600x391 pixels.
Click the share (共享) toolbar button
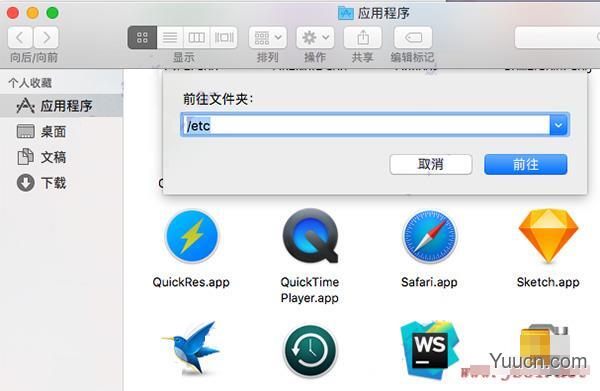point(363,37)
